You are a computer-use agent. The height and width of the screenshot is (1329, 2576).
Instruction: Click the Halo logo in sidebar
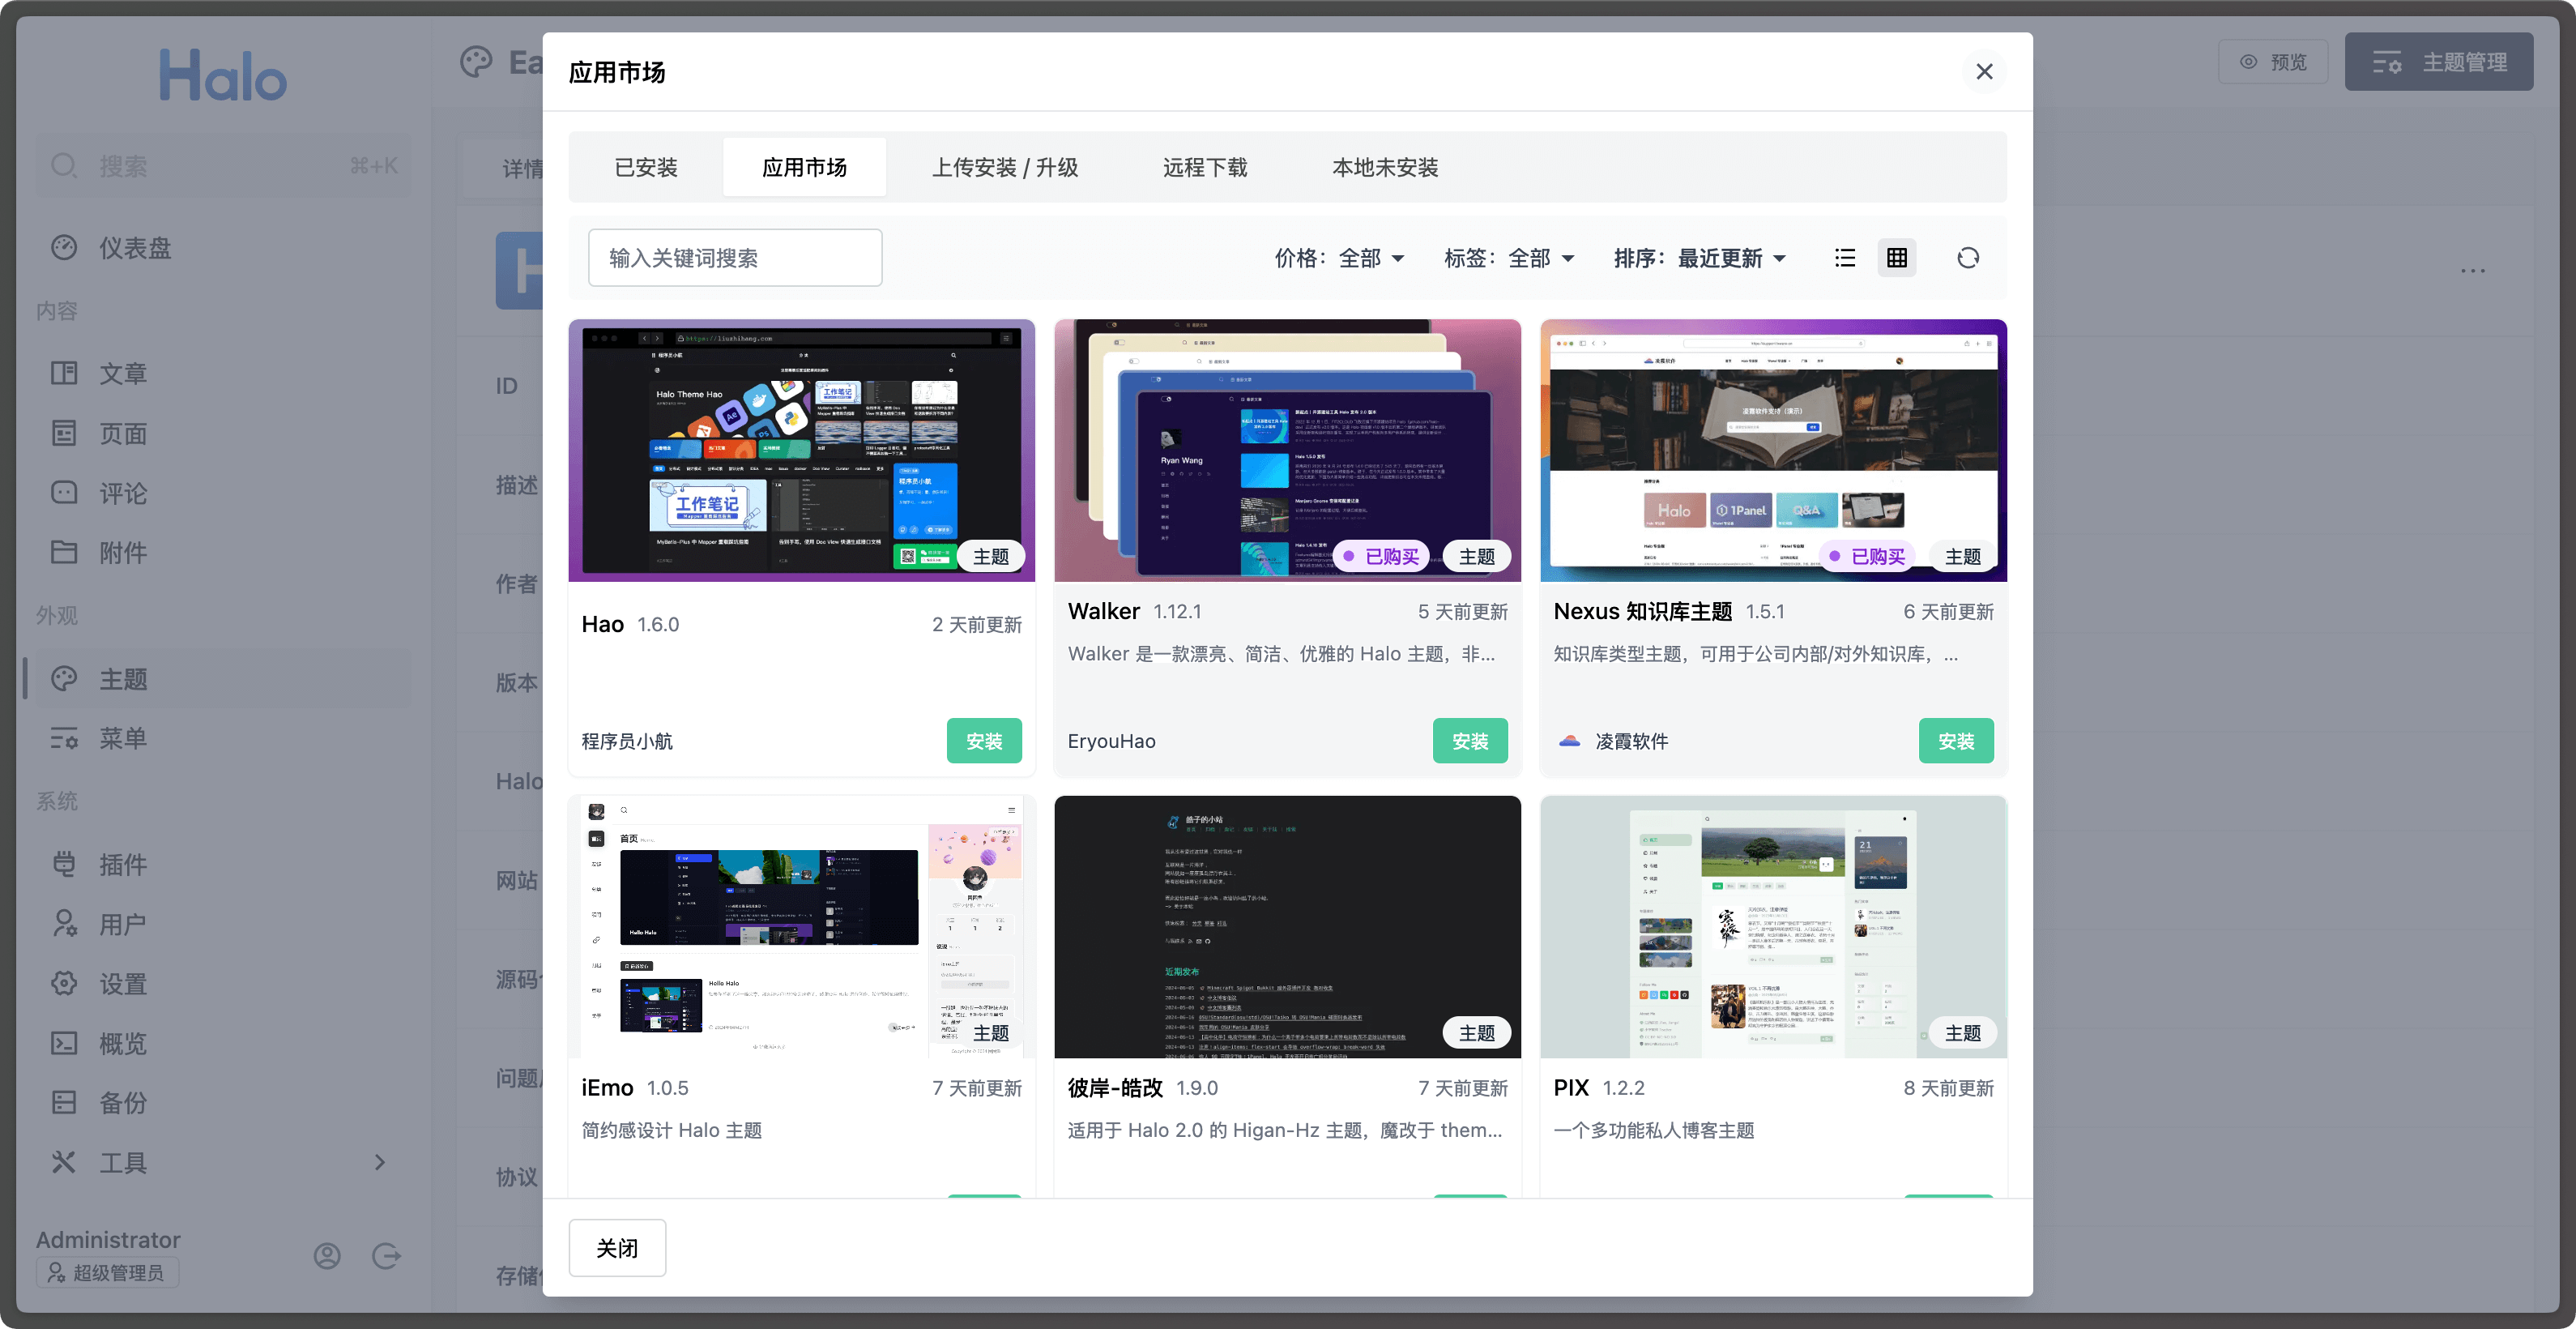pyautogui.click(x=223, y=76)
